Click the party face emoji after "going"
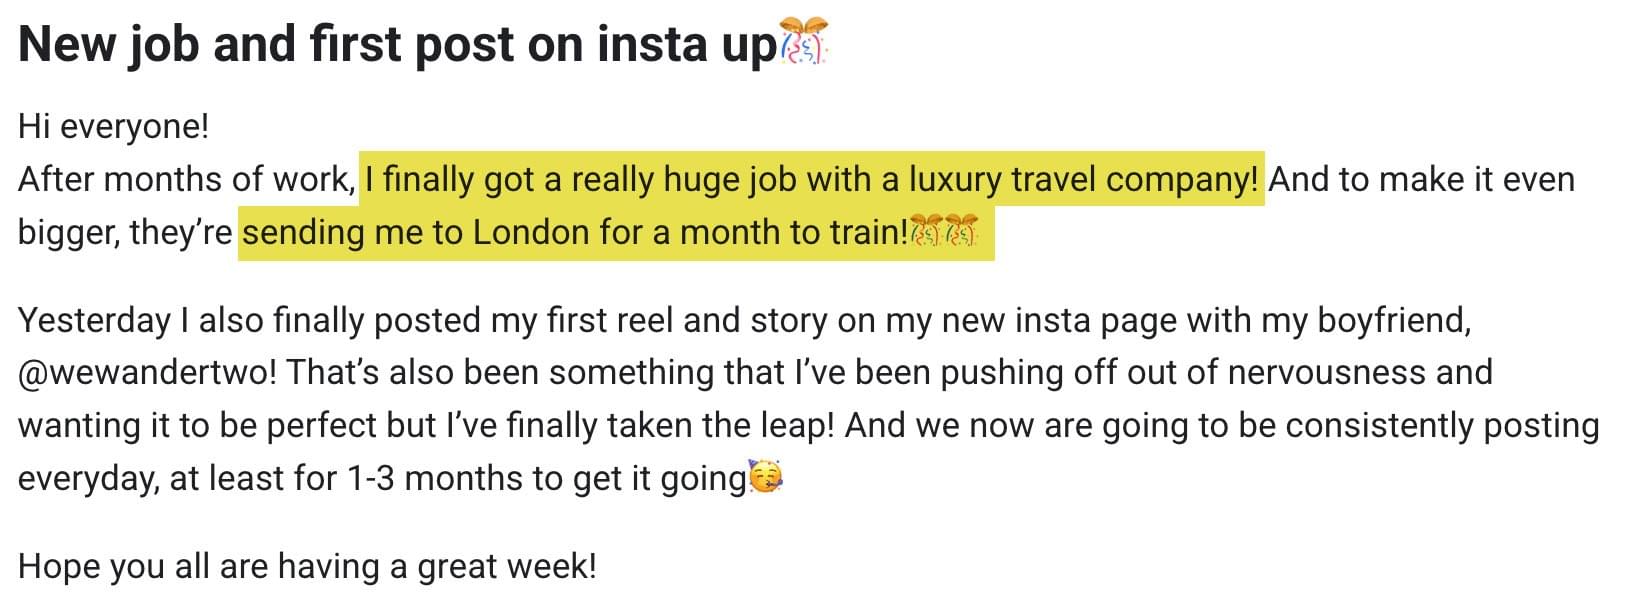Screen dimensions: 1638x612 [x=766, y=478]
